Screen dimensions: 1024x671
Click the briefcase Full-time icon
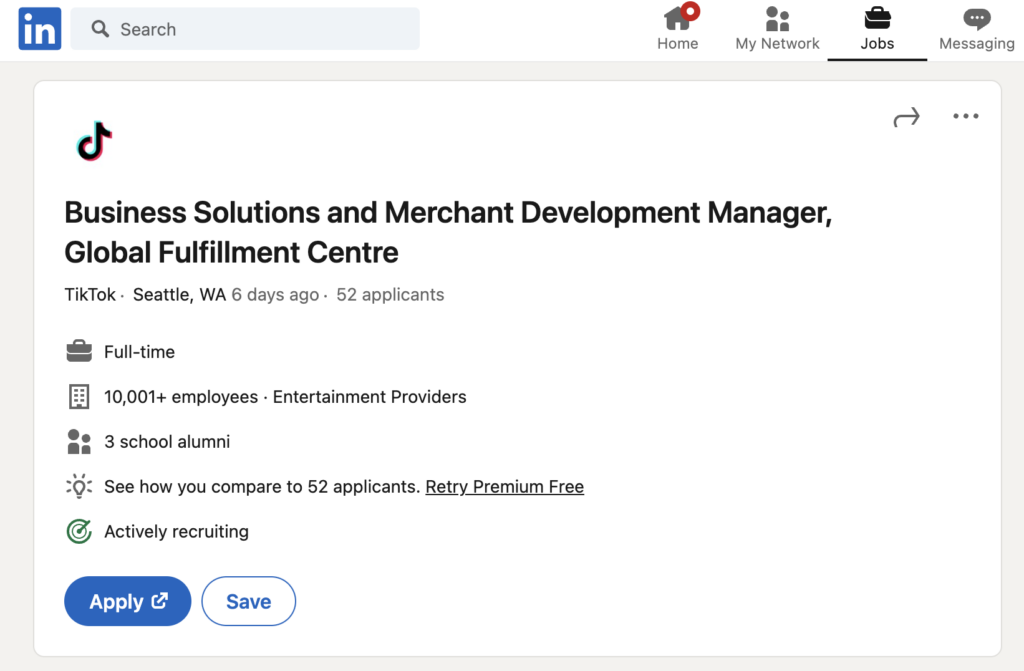tap(79, 352)
